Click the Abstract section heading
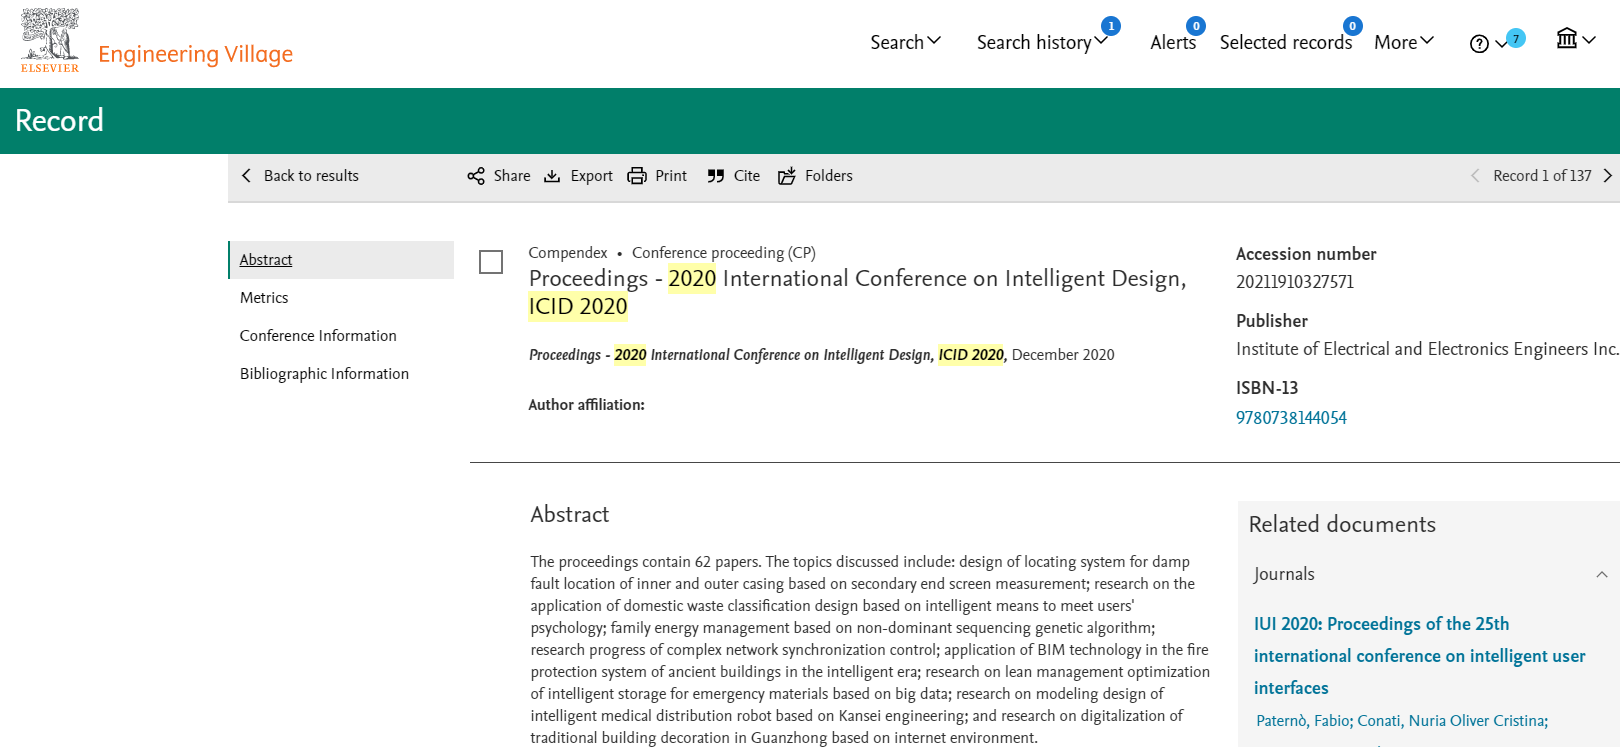 click(570, 514)
